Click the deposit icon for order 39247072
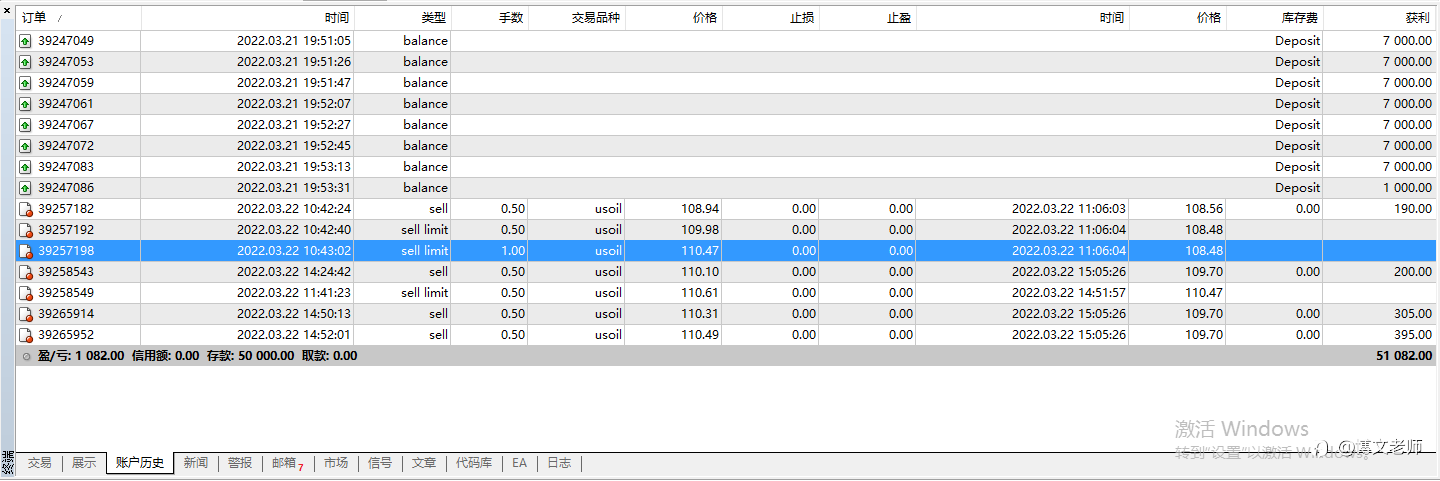 point(25,146)
